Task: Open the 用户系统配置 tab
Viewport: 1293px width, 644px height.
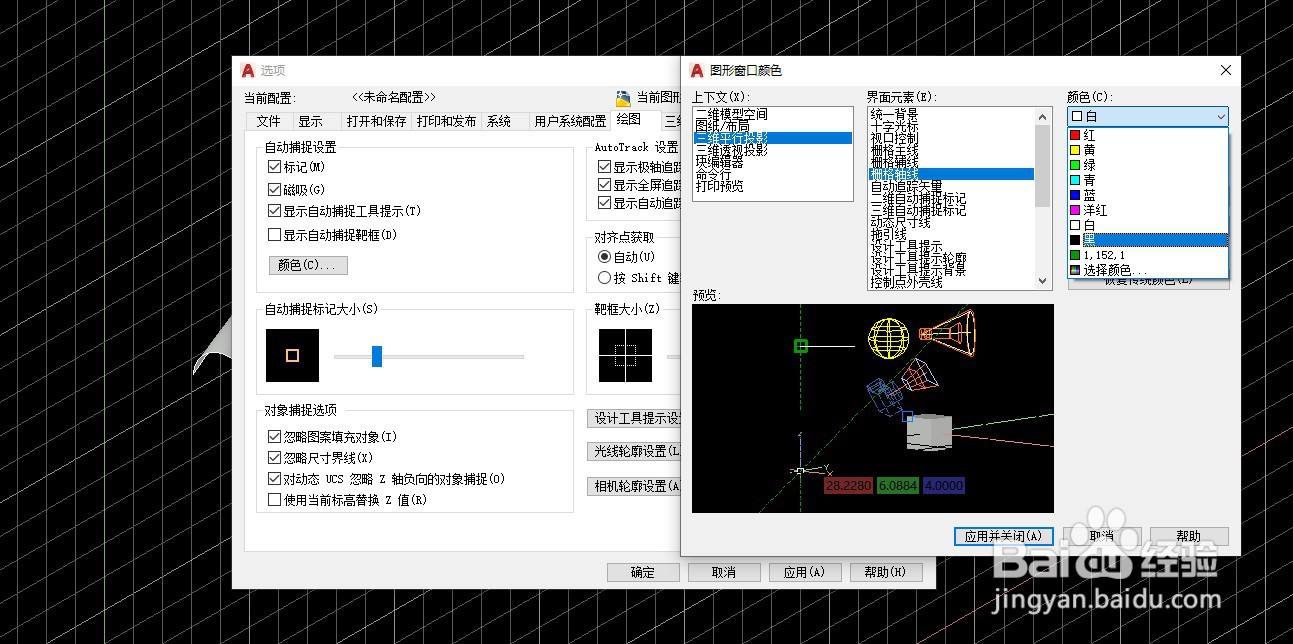Action: tap(570, 121)
